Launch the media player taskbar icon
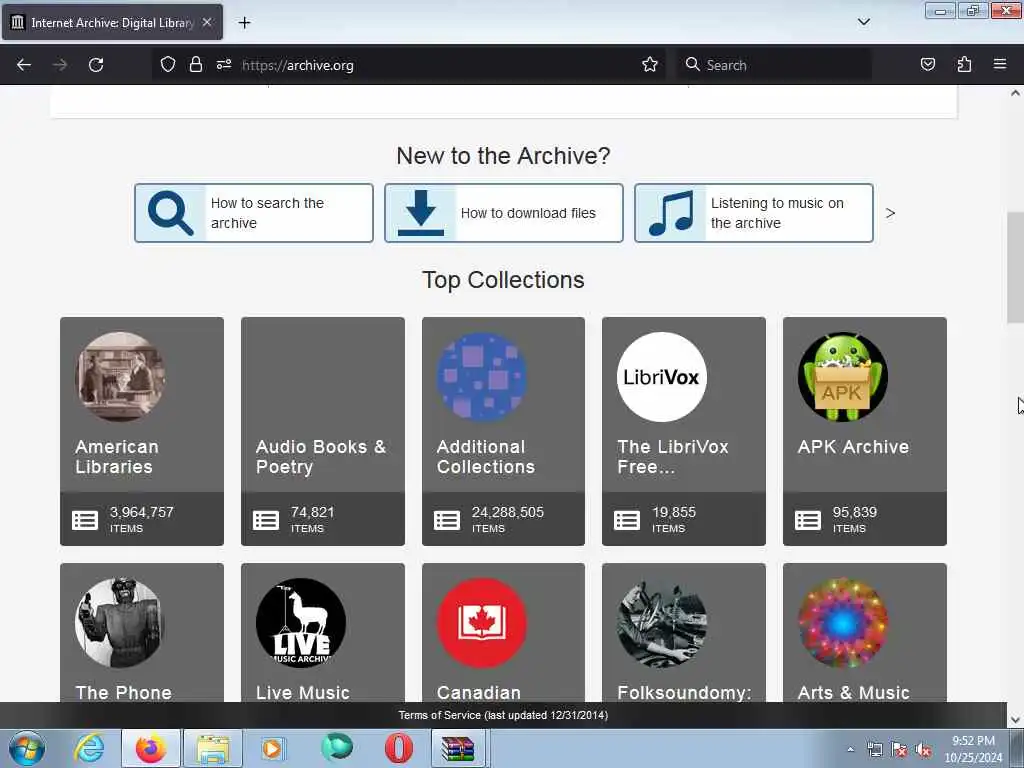This screenshot has height=768, width=1024. pos(273,748)
